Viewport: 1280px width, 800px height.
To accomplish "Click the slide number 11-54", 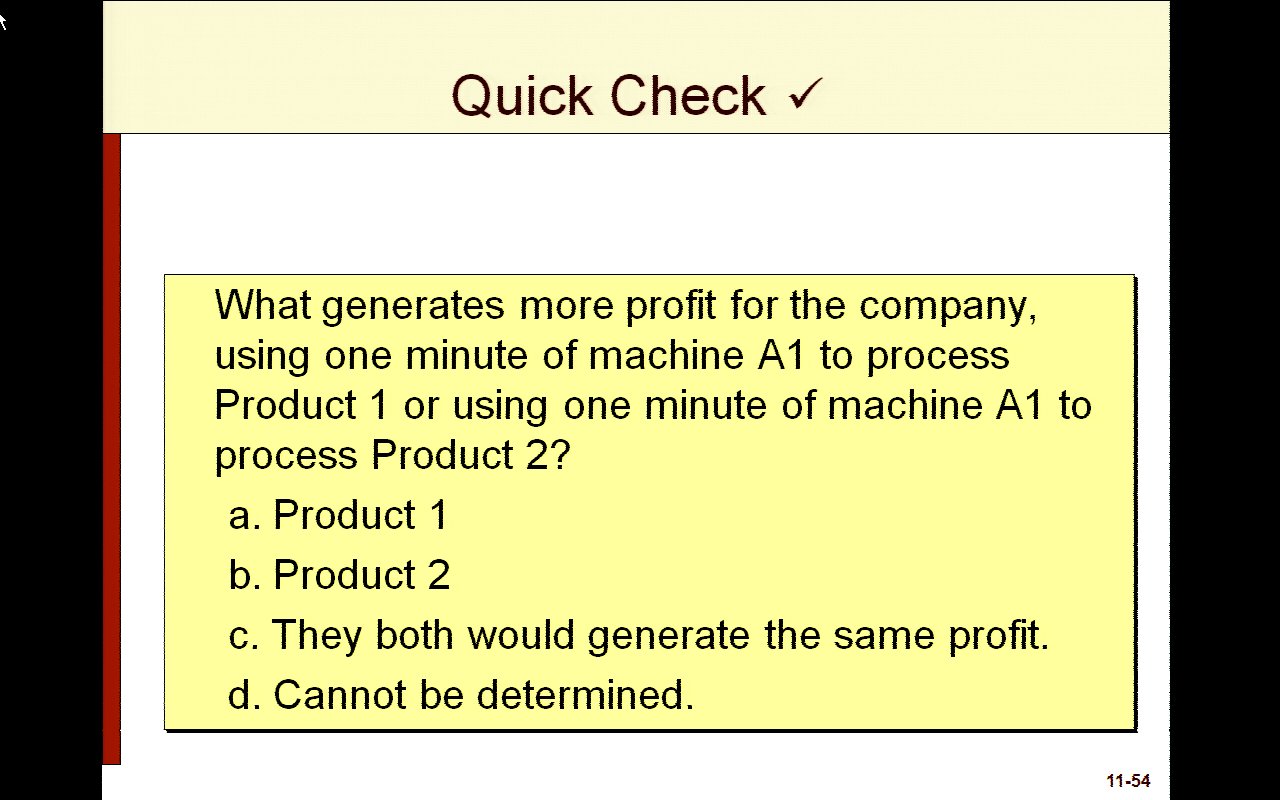I will [x=1128, y=781].
